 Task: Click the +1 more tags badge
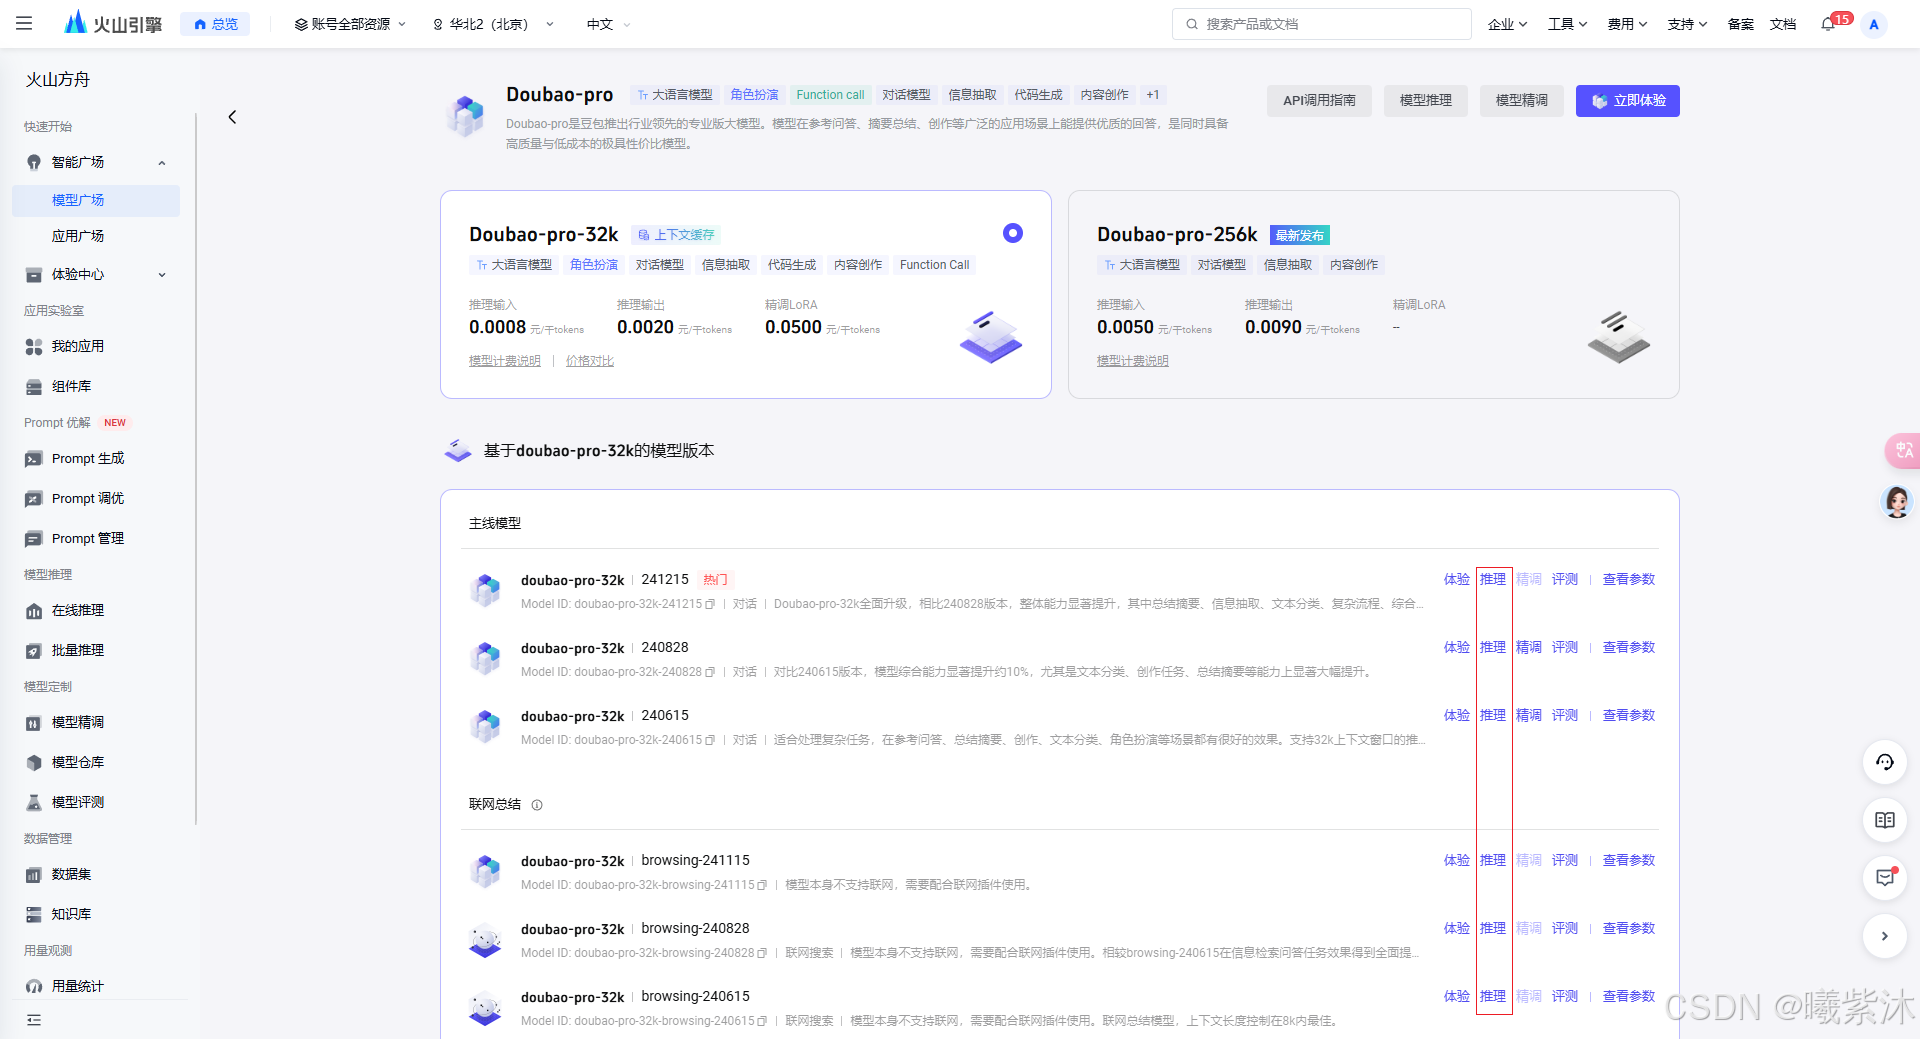[x=1153, y=95]
